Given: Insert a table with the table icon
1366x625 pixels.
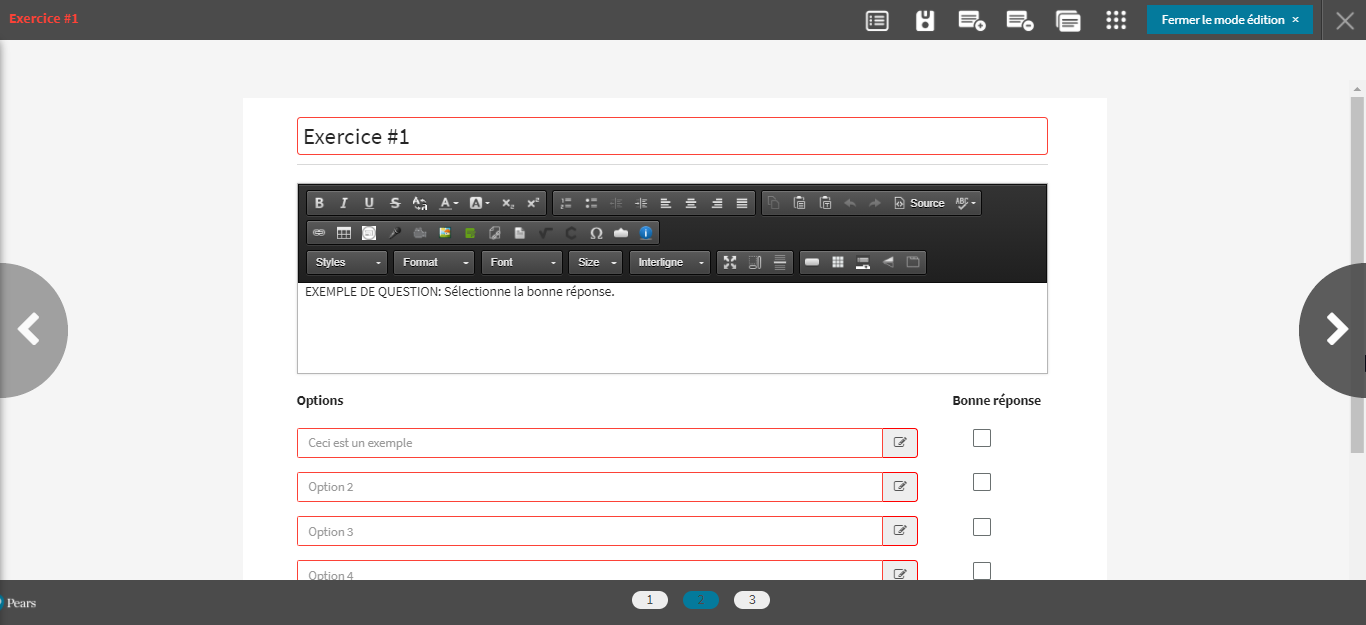Looking at the screenshot, I should (344, 233).
